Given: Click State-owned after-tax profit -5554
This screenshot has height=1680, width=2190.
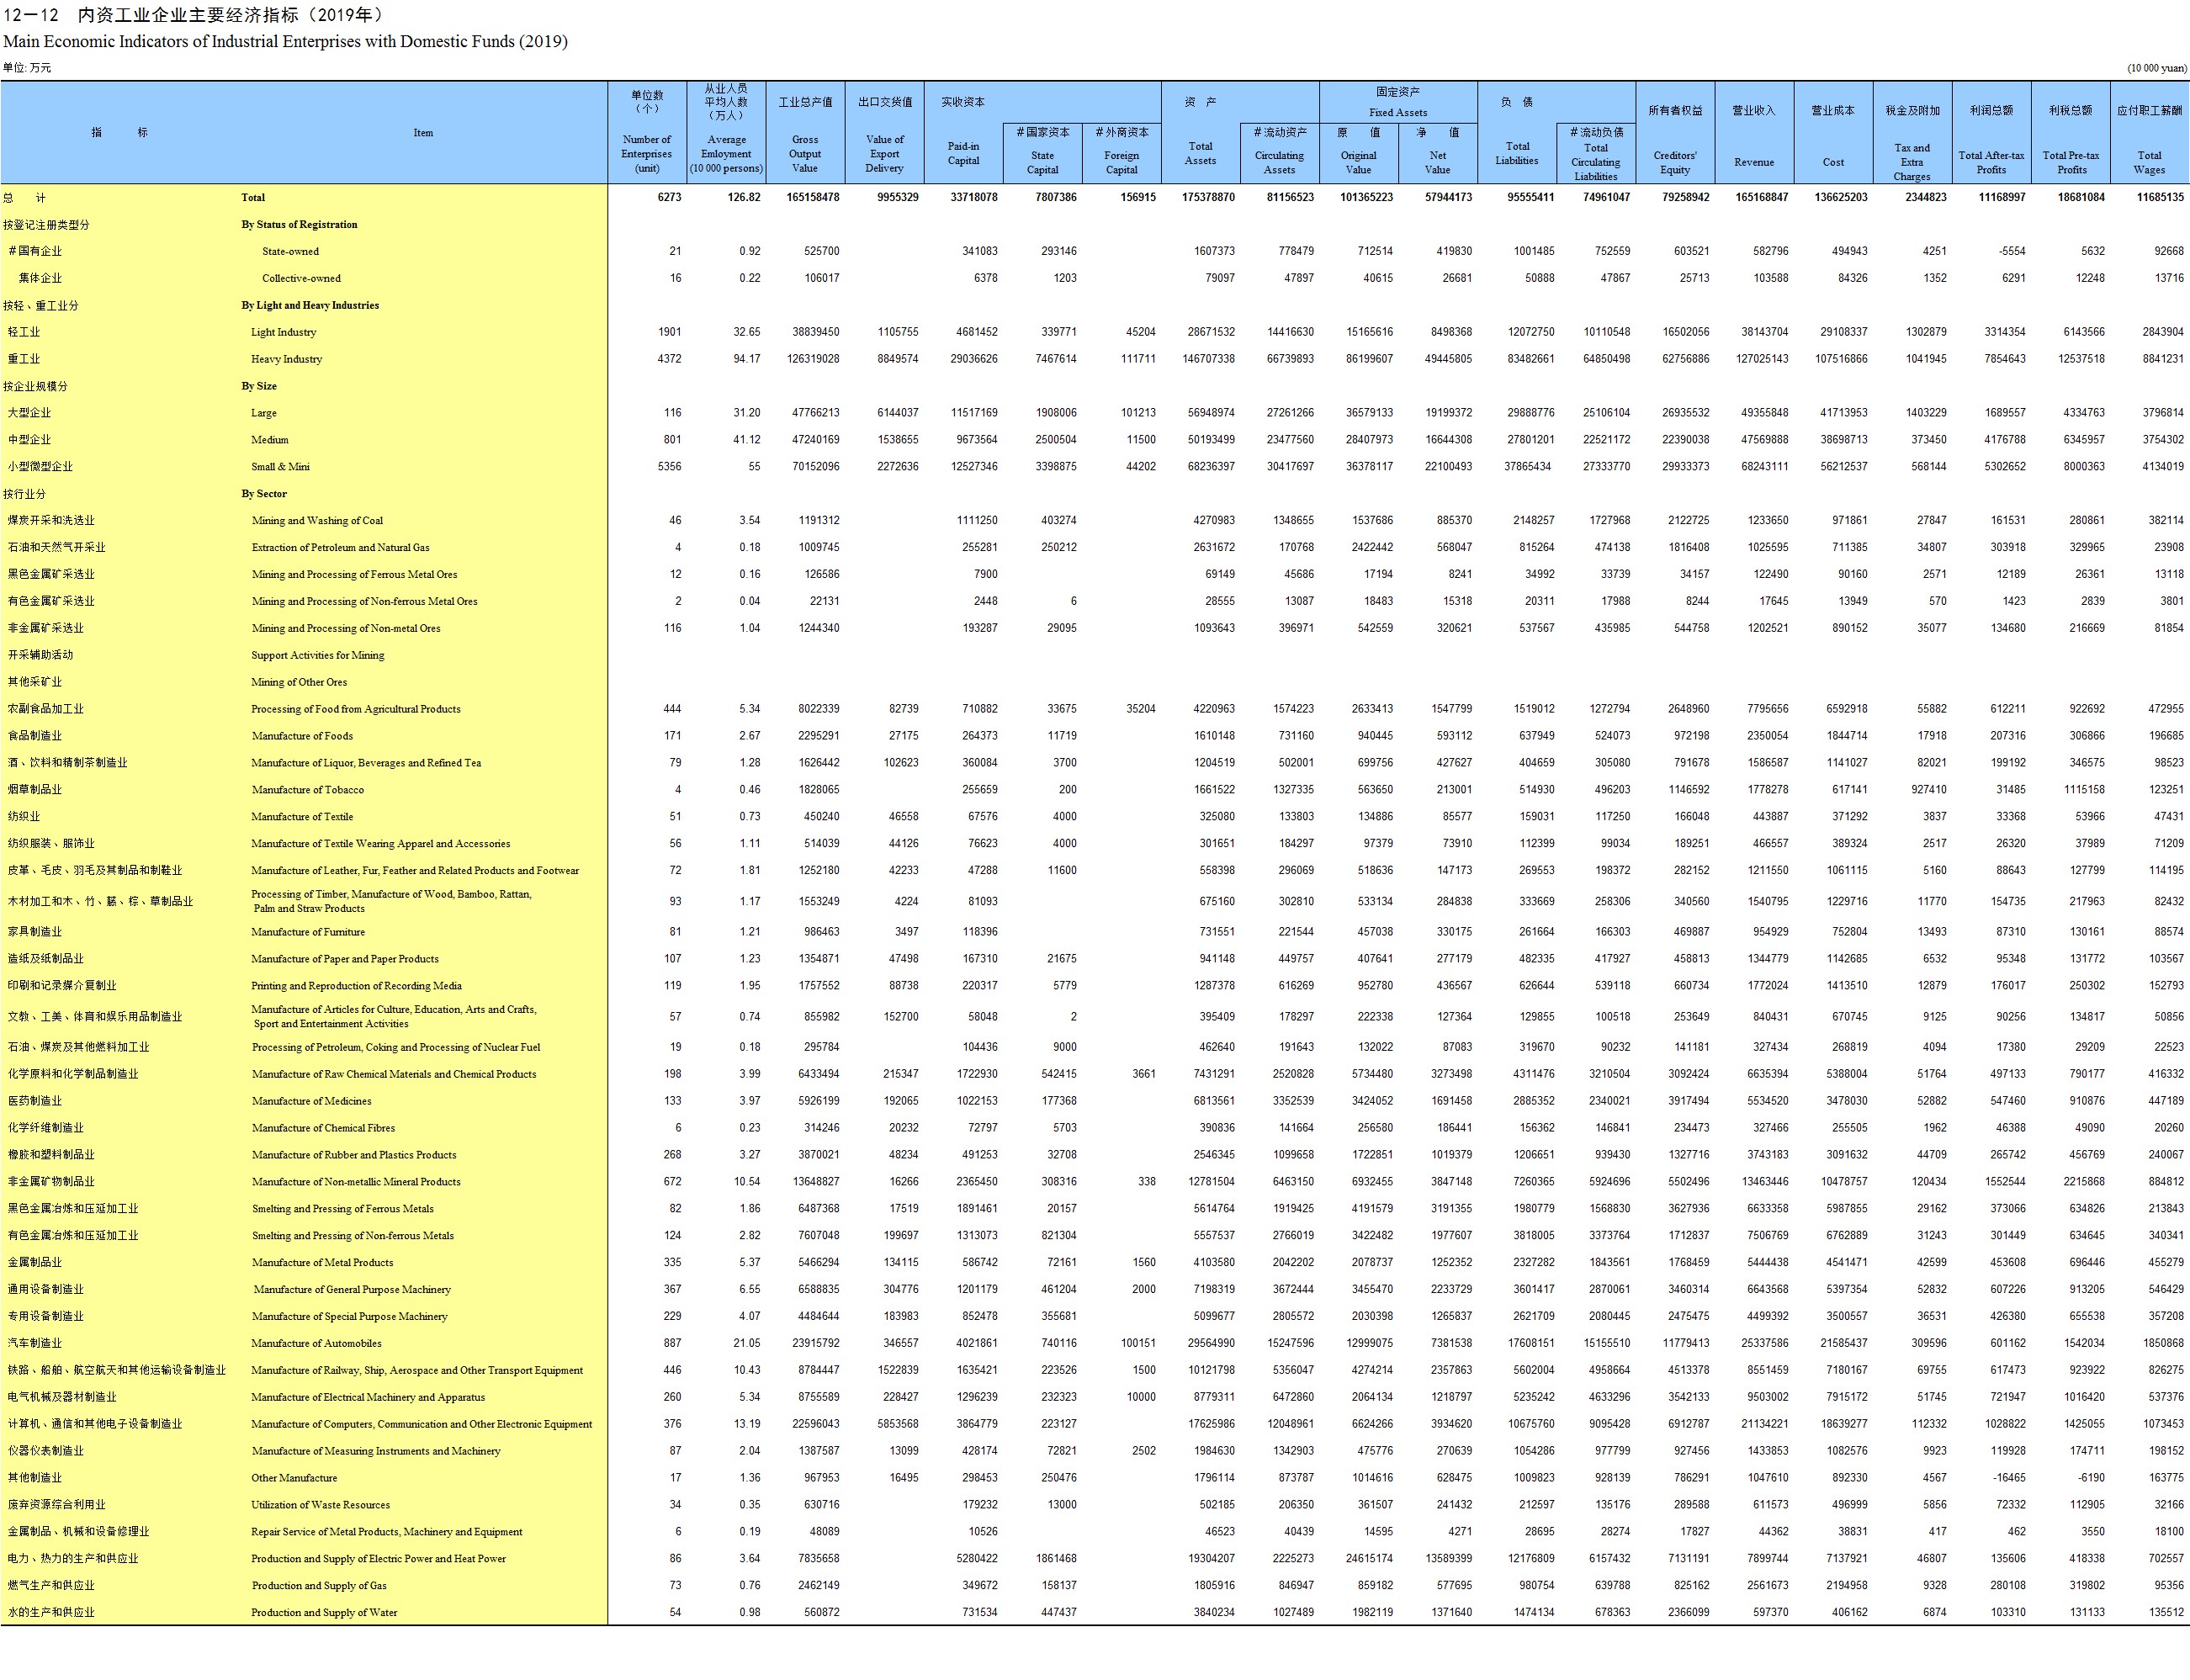Looking at the screenshot, I should 2012,252.
